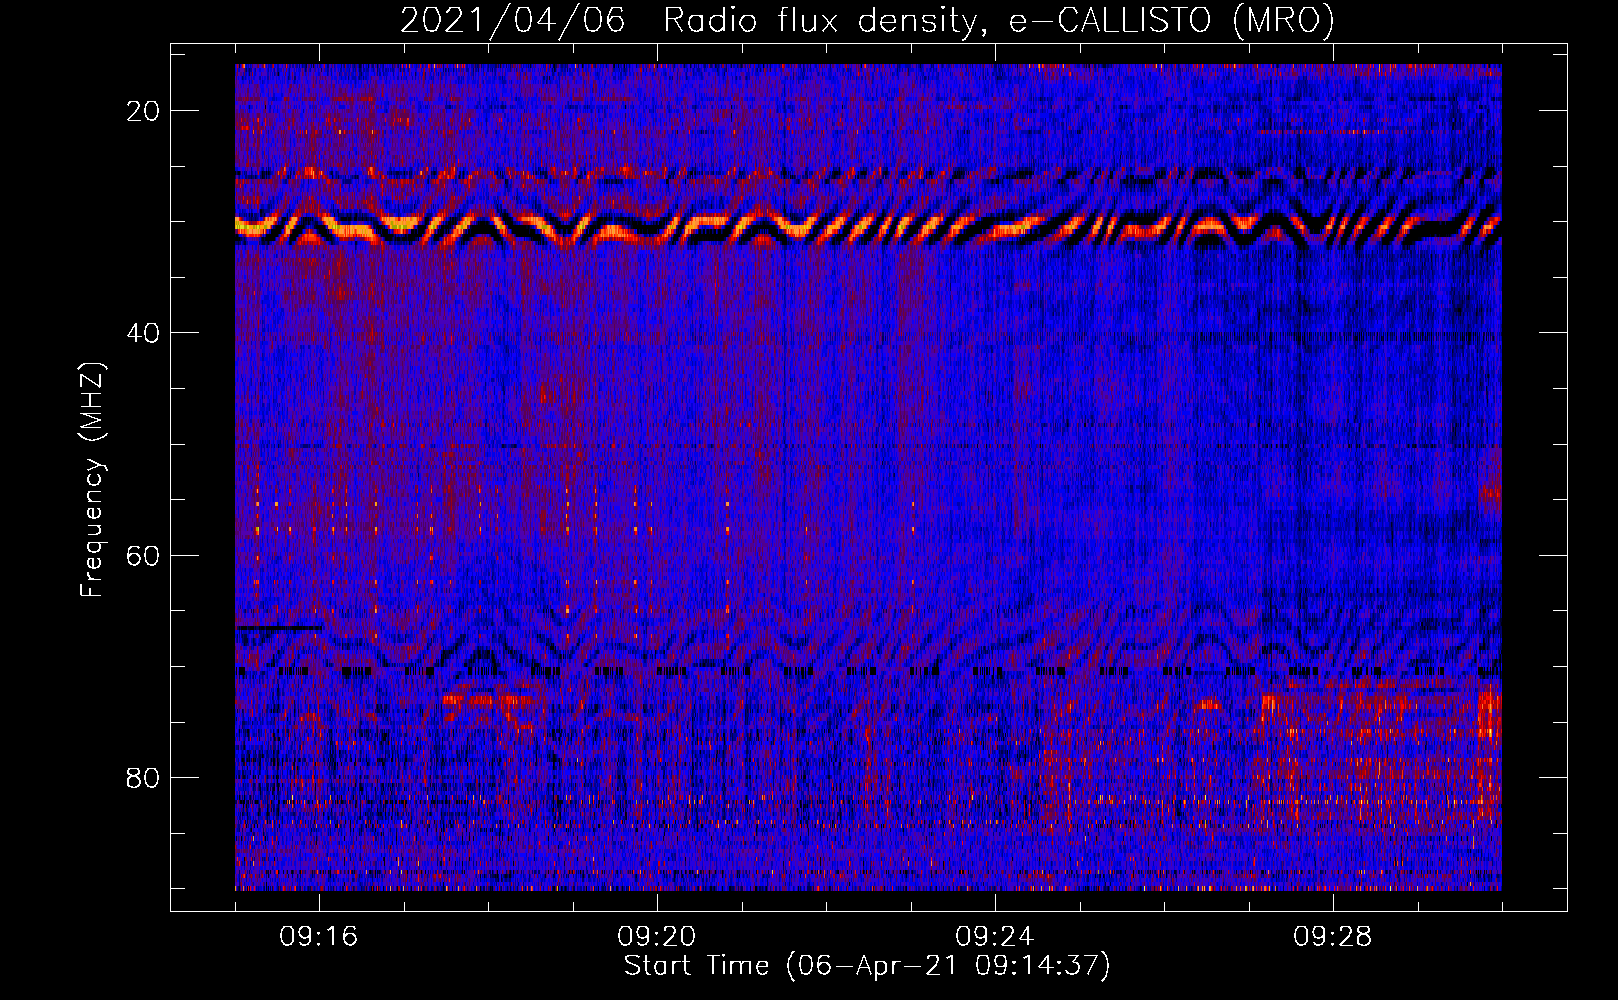
Task: Click the 20 frequency tick label
Action: [x=143, y=111]
